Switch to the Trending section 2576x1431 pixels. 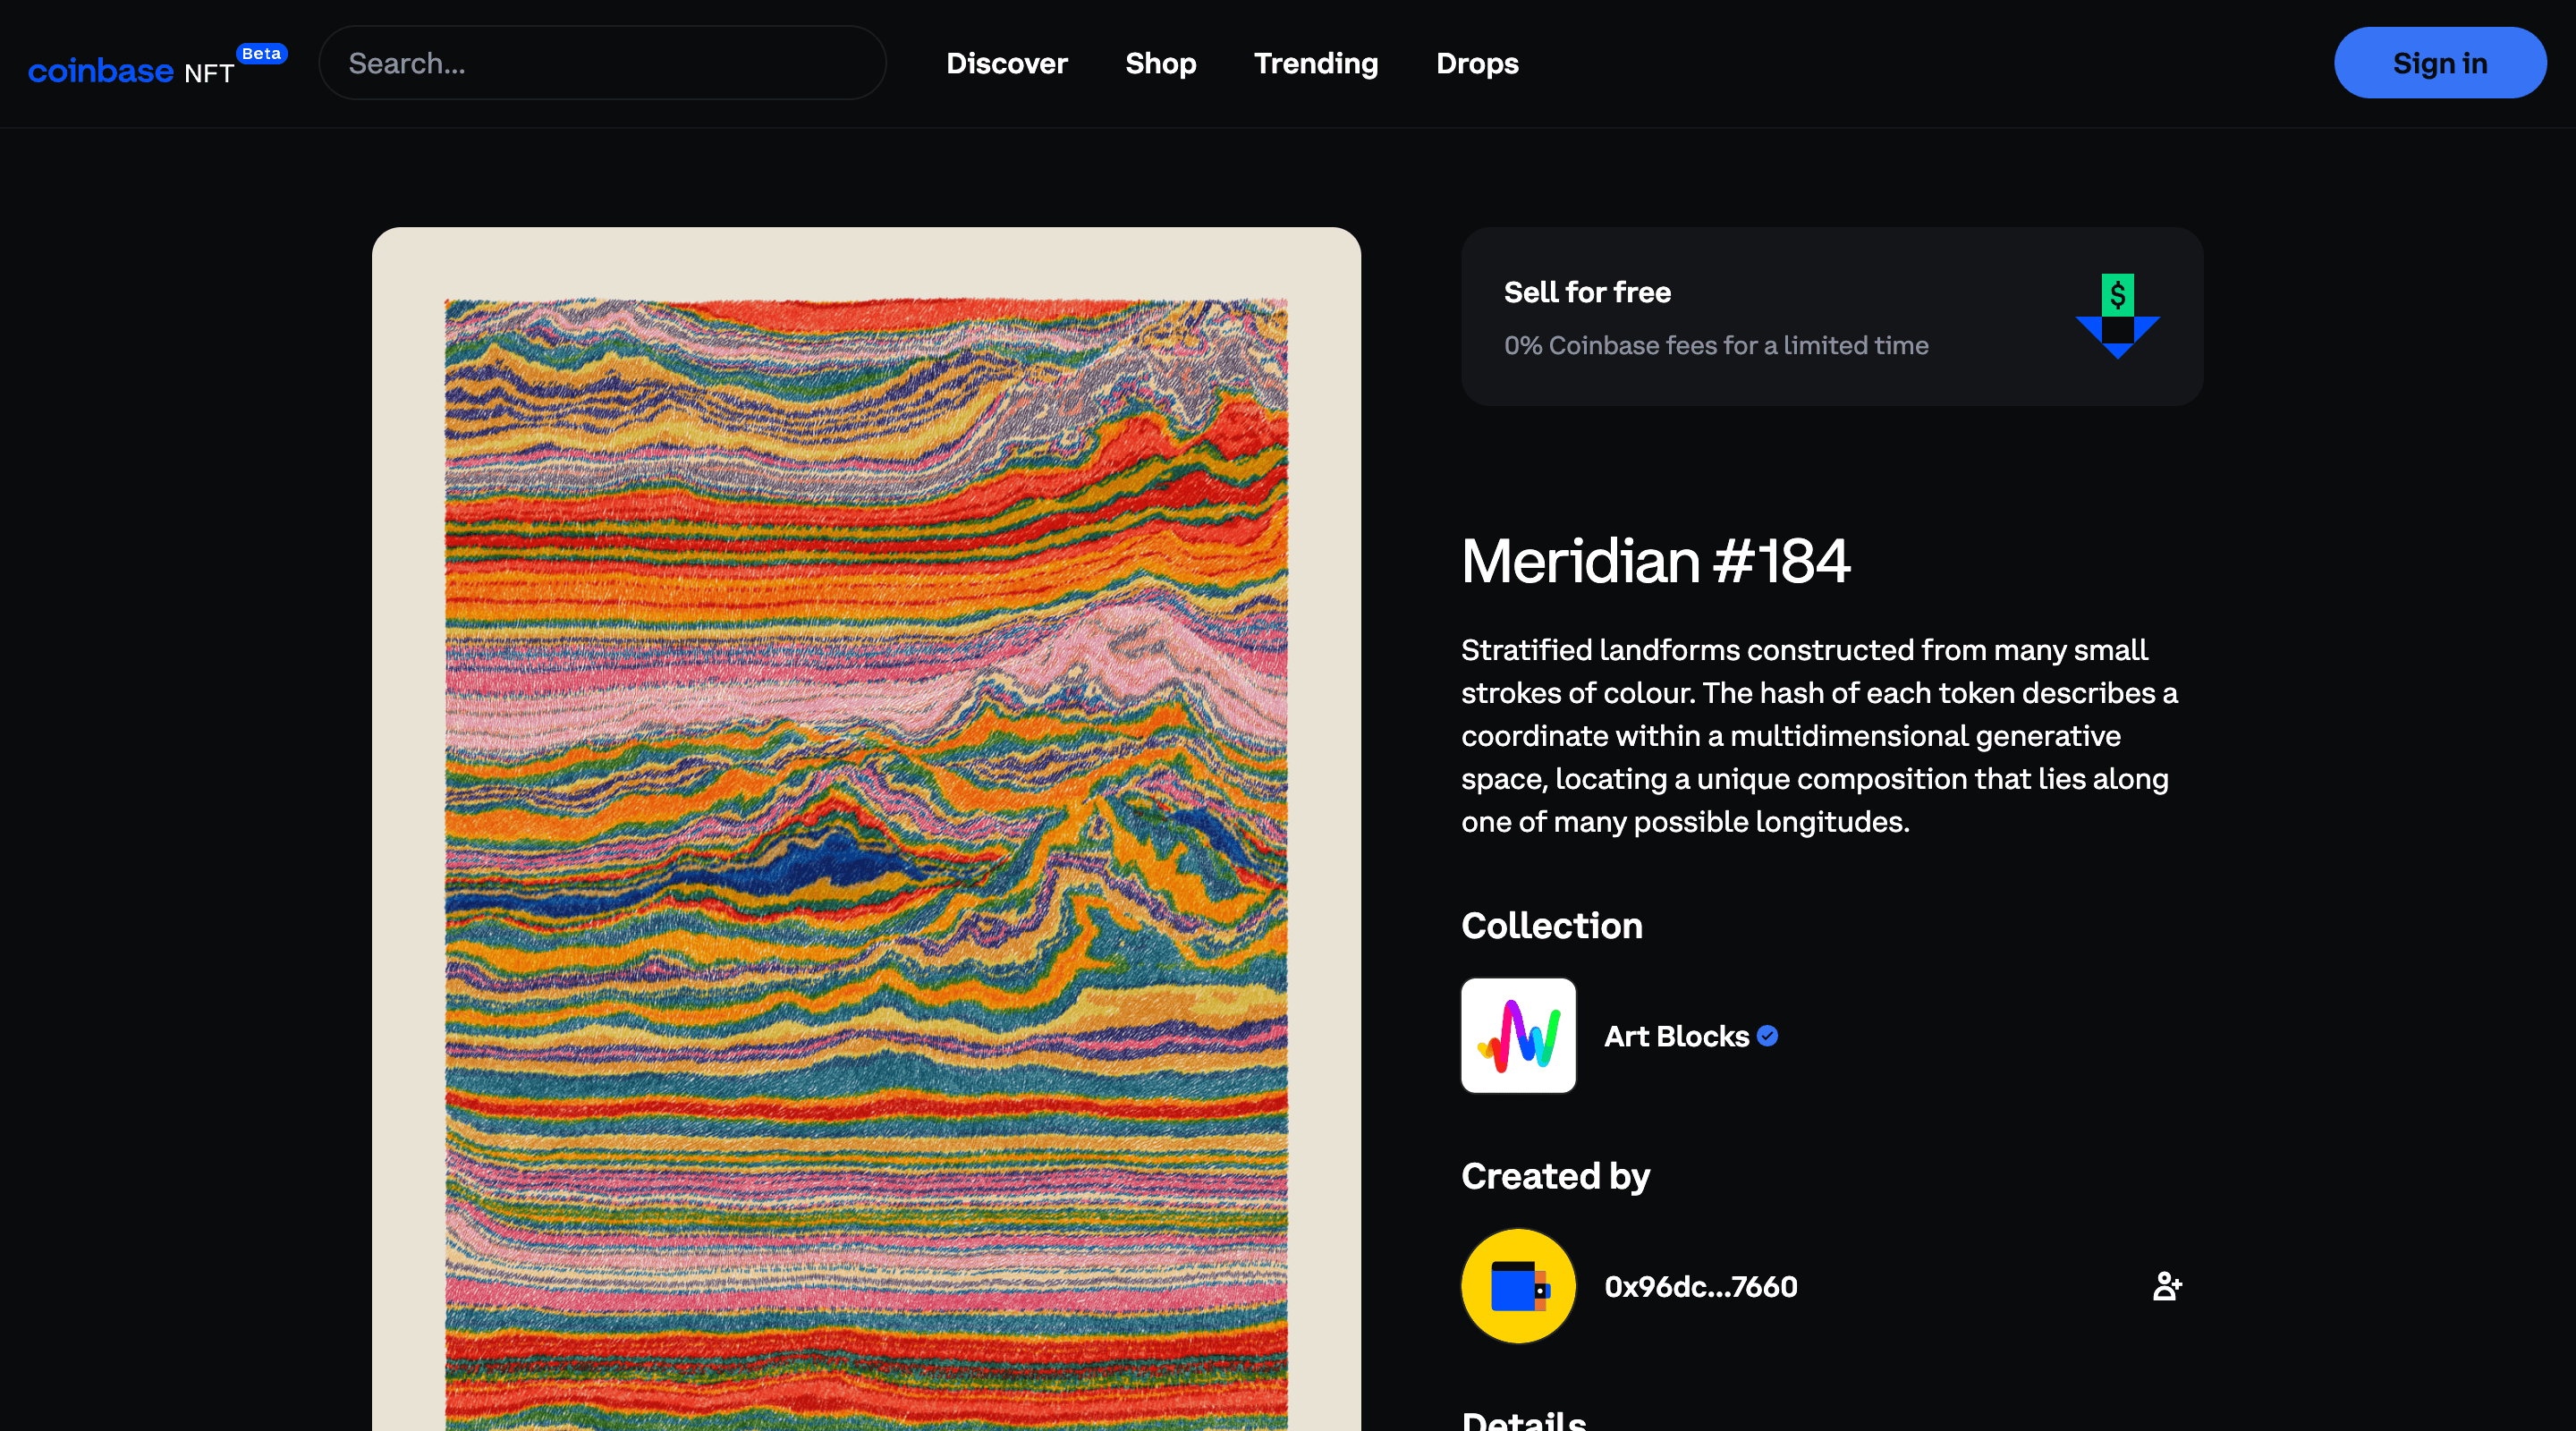[x=1315, y=63]
